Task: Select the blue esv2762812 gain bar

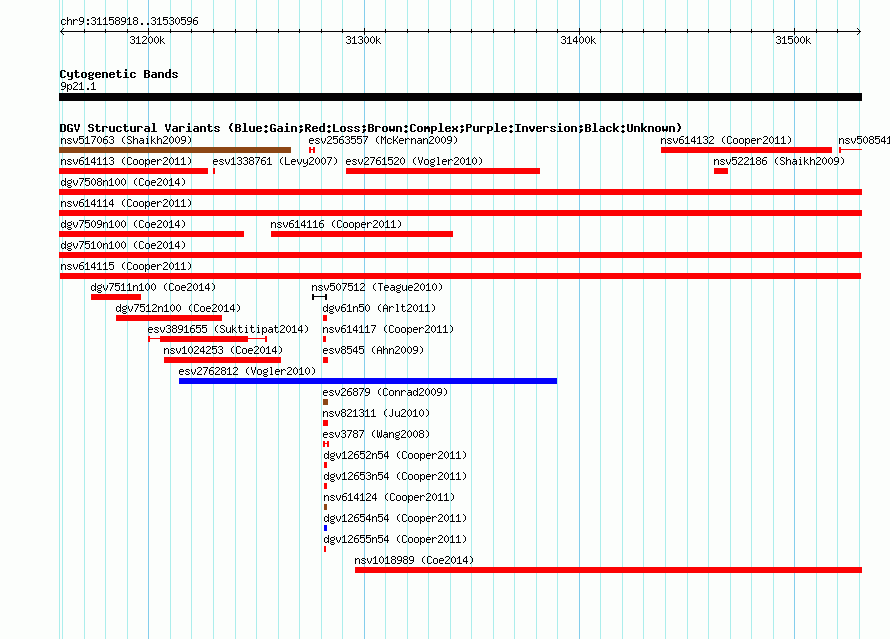Action: pyautogui.click(x=368, y=381)
